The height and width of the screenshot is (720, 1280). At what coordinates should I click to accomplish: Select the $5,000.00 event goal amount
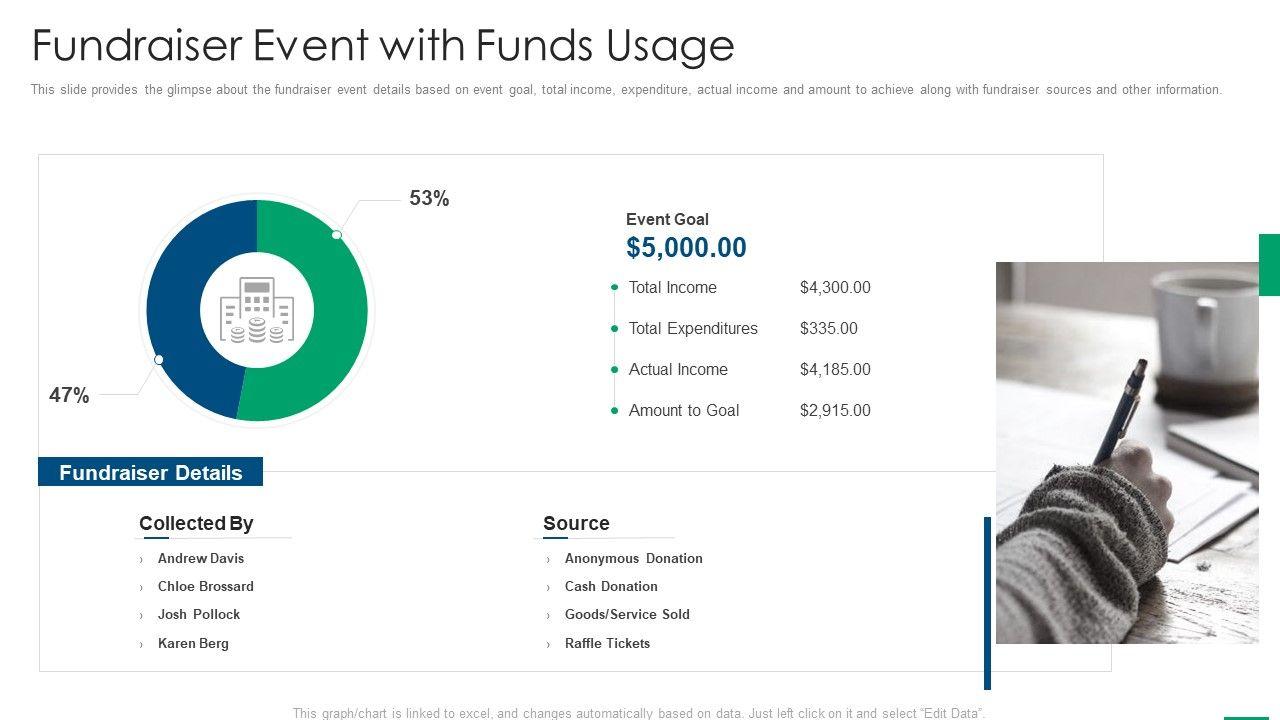pos(686,248)
